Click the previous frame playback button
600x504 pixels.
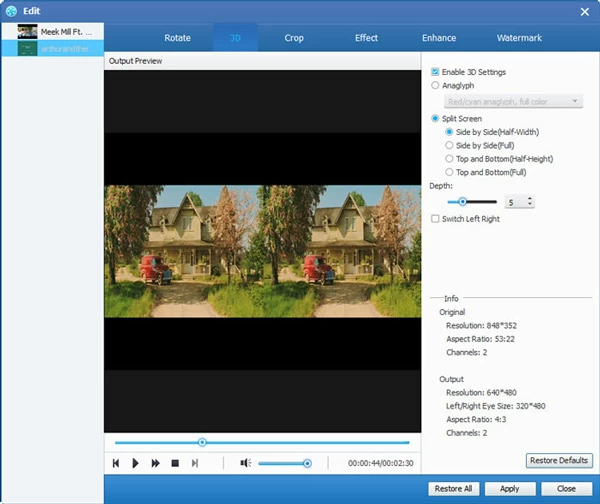tap(116, 463)
